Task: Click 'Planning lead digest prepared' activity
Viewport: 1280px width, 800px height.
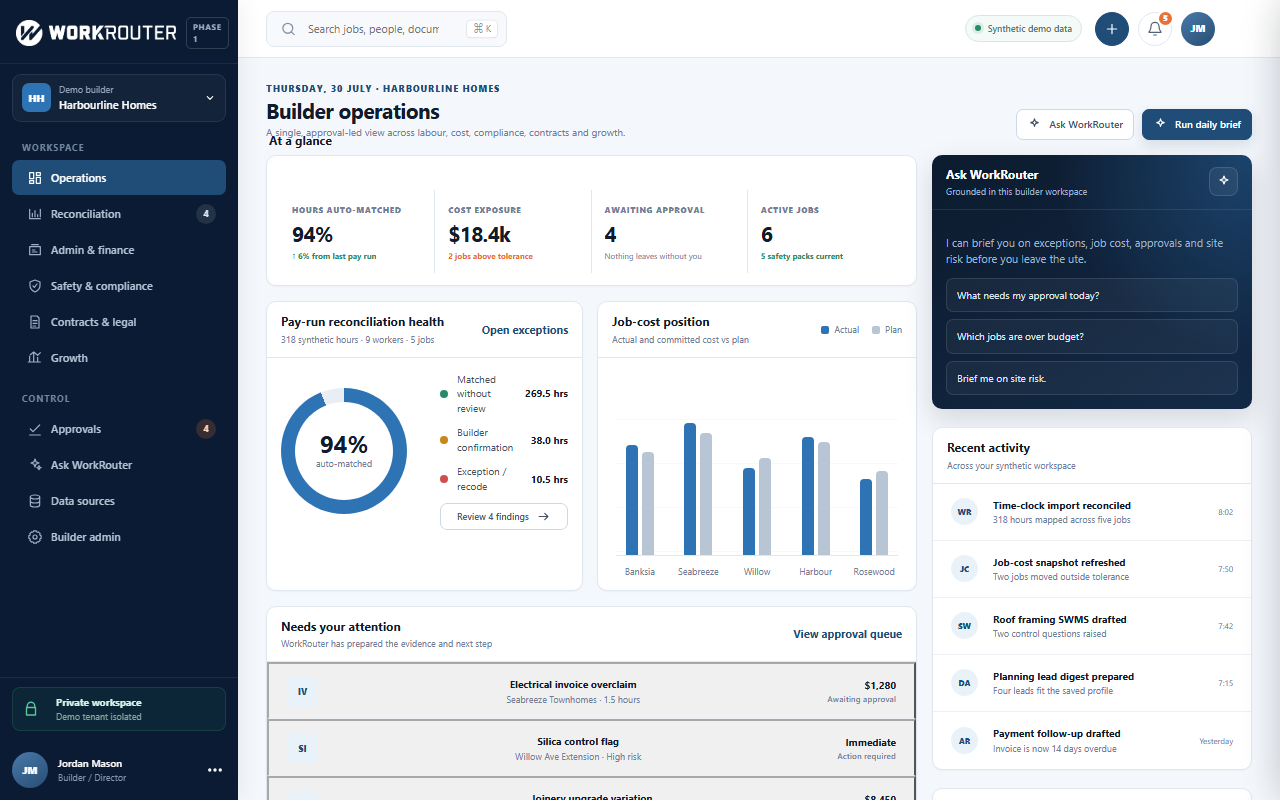Action: (x=1092, y=683)
